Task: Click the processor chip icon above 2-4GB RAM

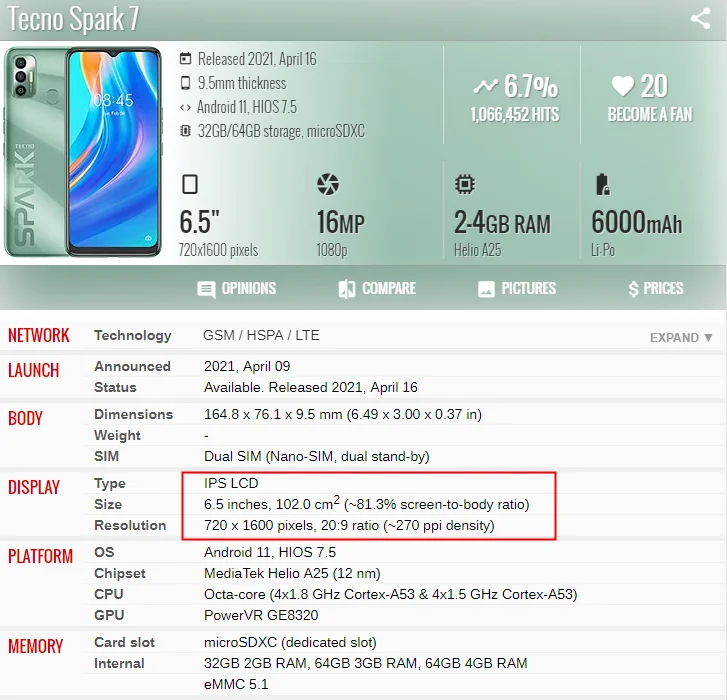Action: point(465,184)
